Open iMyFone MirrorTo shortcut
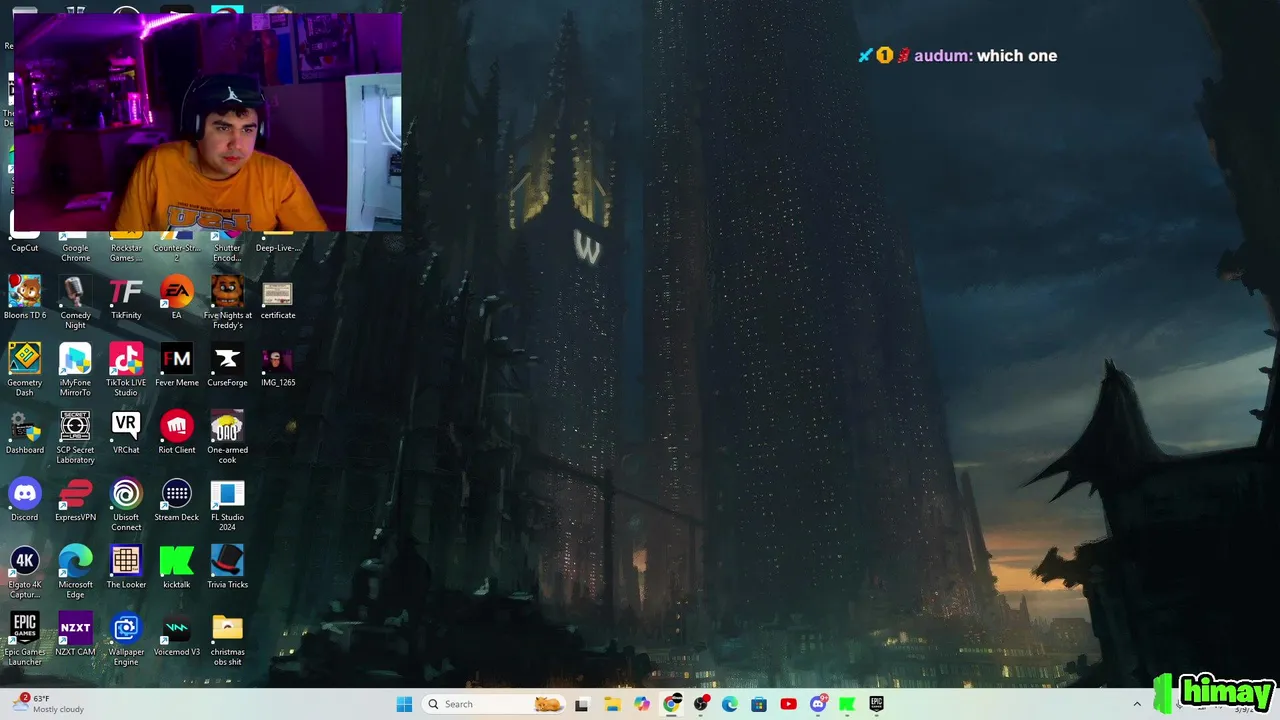 click(x=75, y=359)
